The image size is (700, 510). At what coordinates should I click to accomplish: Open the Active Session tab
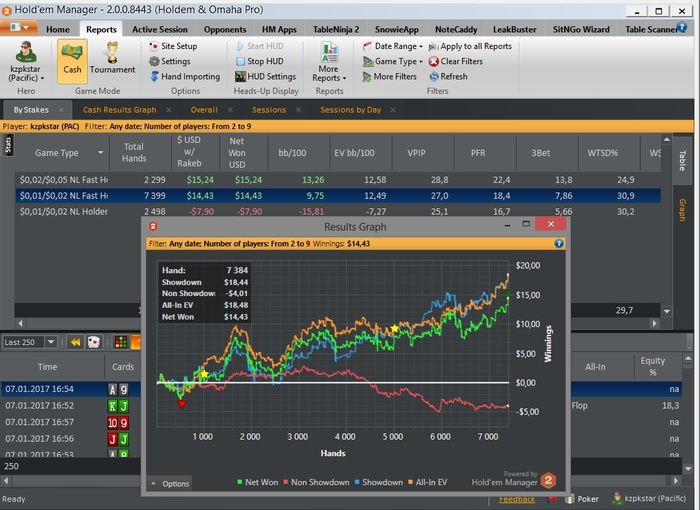click(x=160, y=29)
